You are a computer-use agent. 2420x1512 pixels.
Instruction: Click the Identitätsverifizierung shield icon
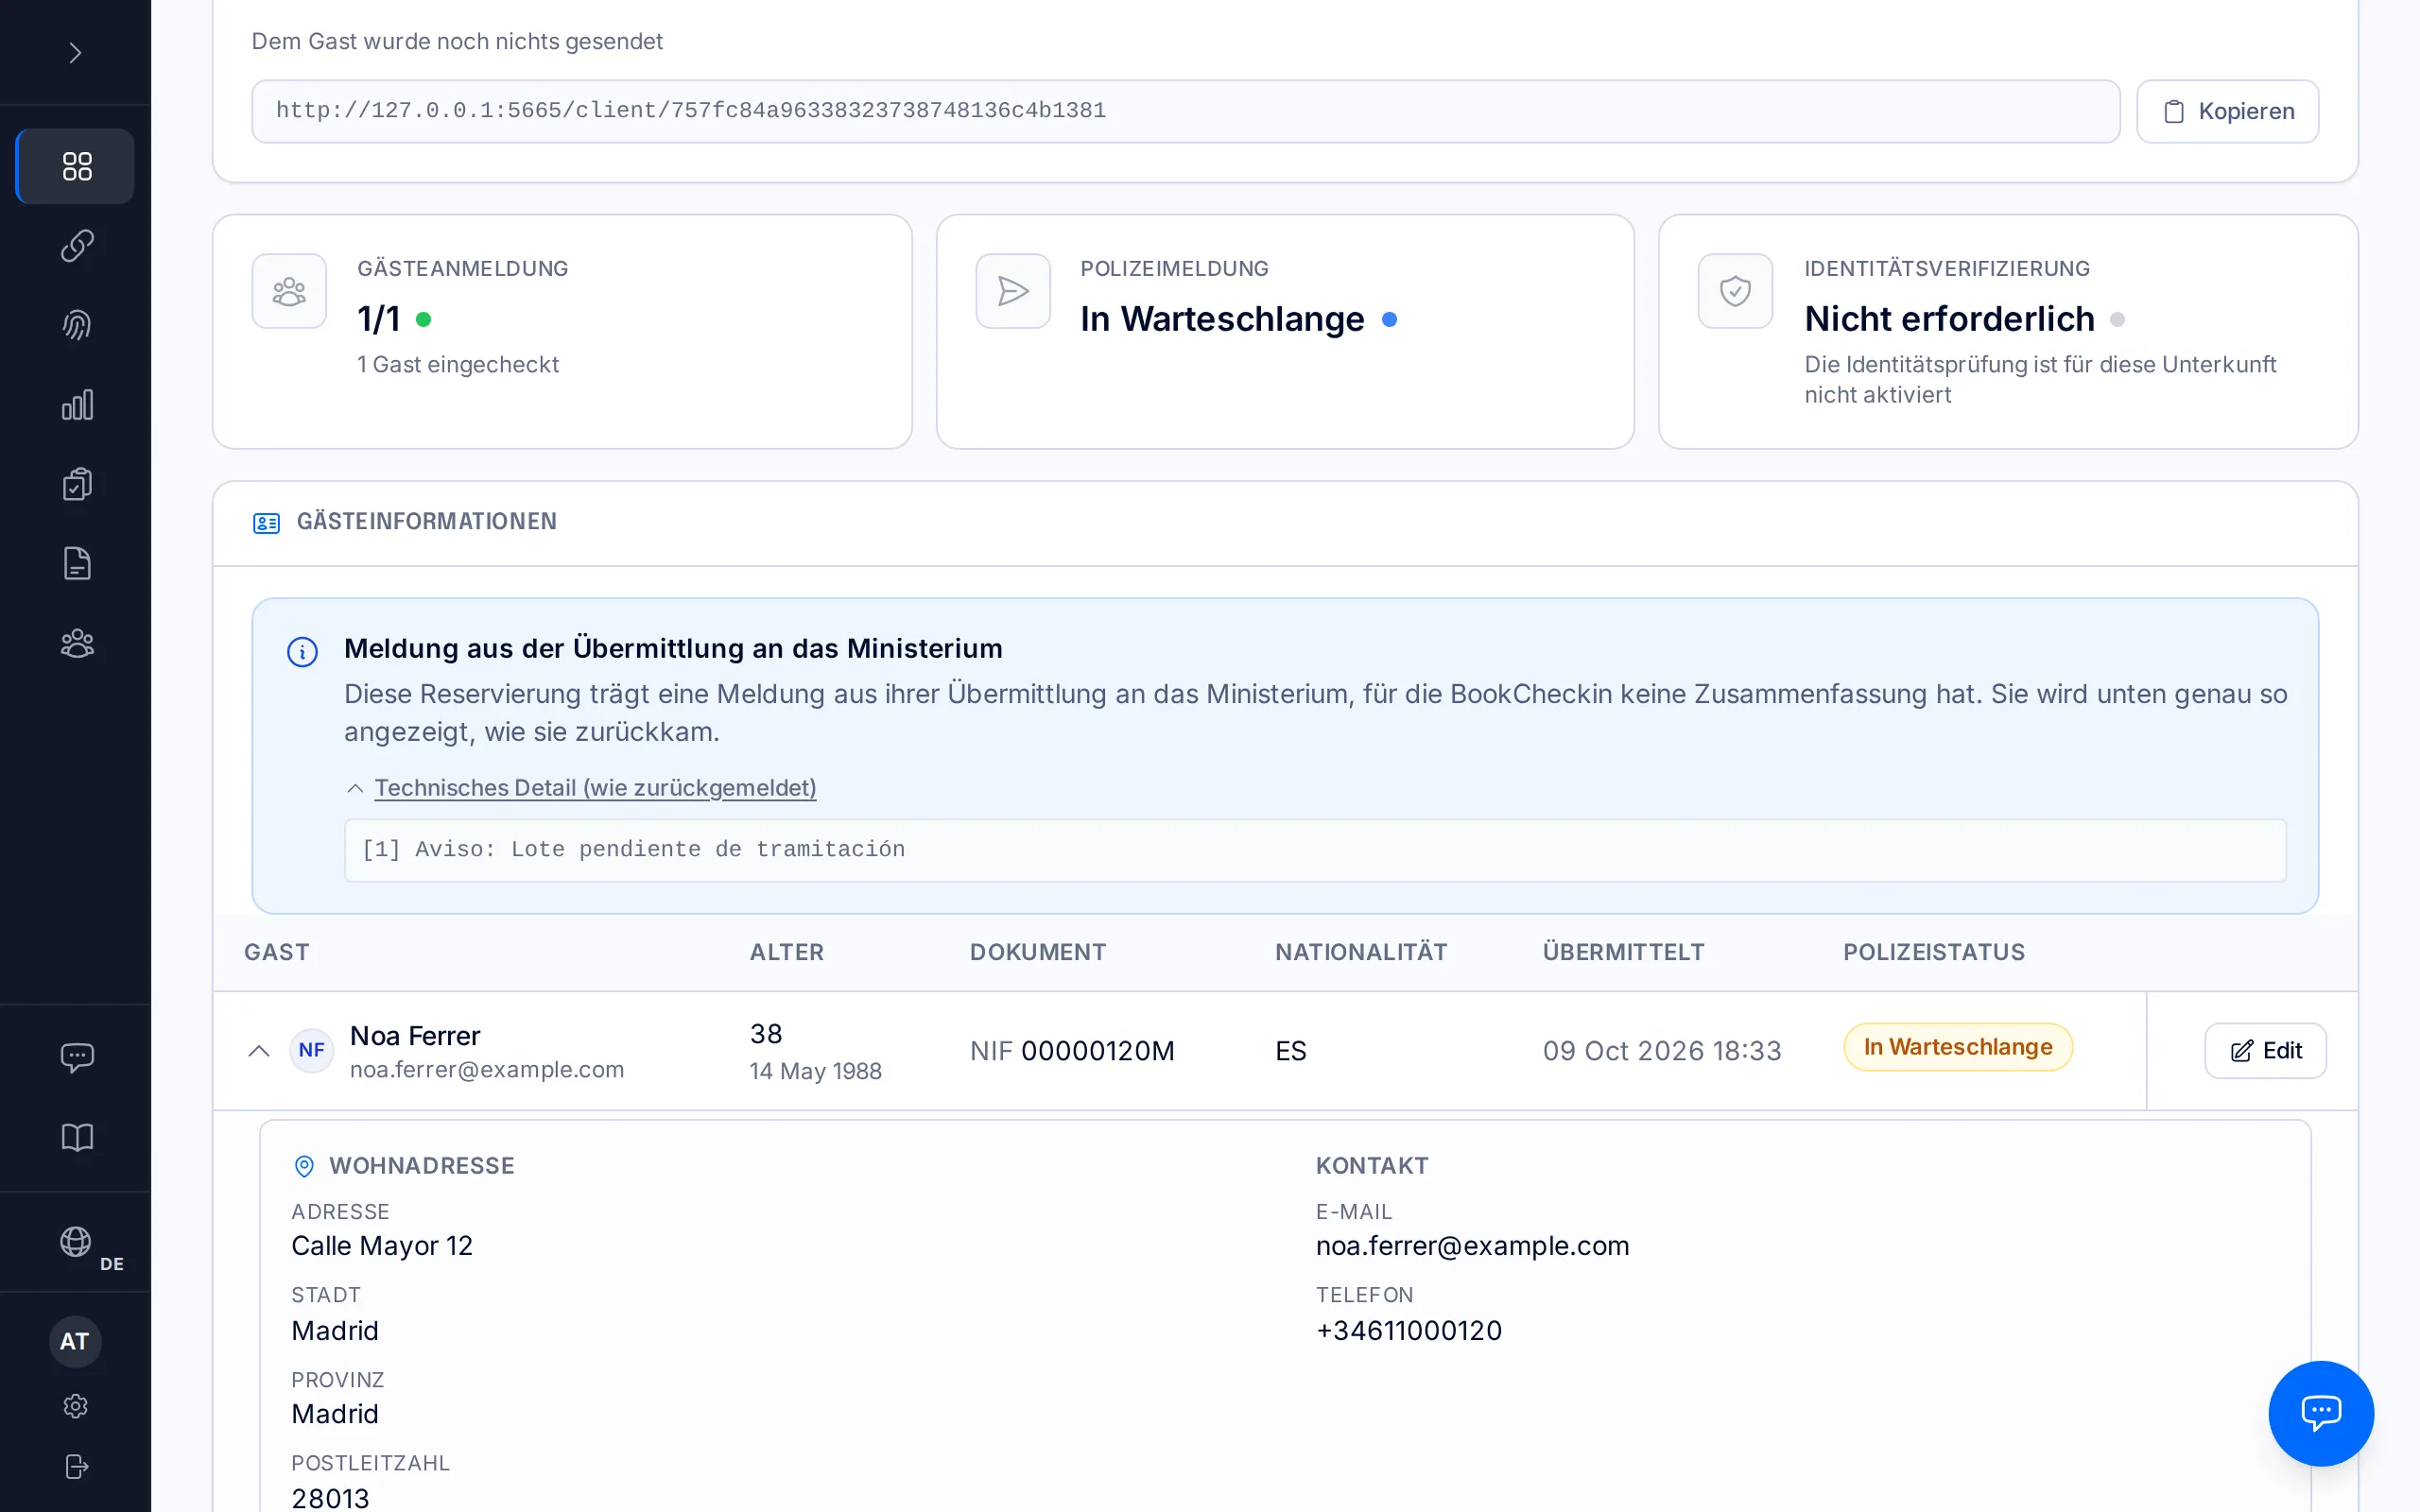tap(1735, 291)
